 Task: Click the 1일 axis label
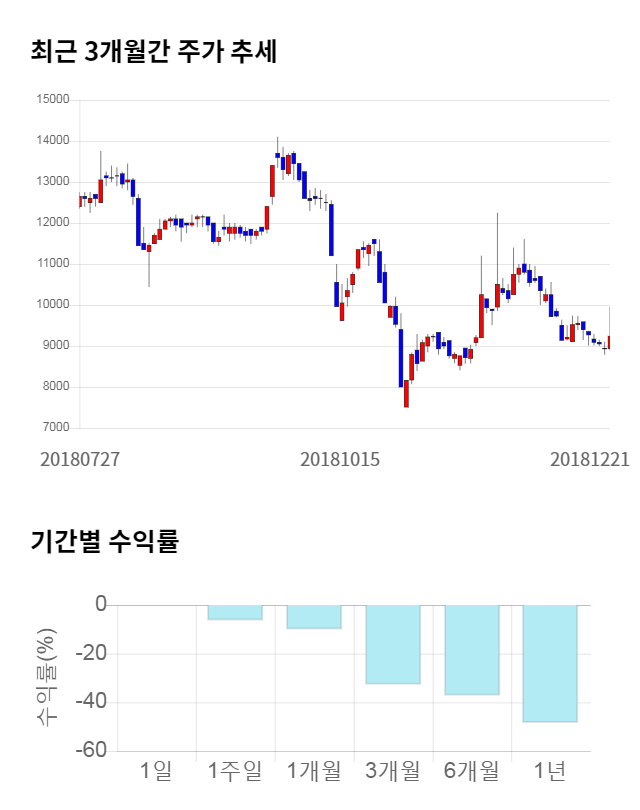point(157,771)
